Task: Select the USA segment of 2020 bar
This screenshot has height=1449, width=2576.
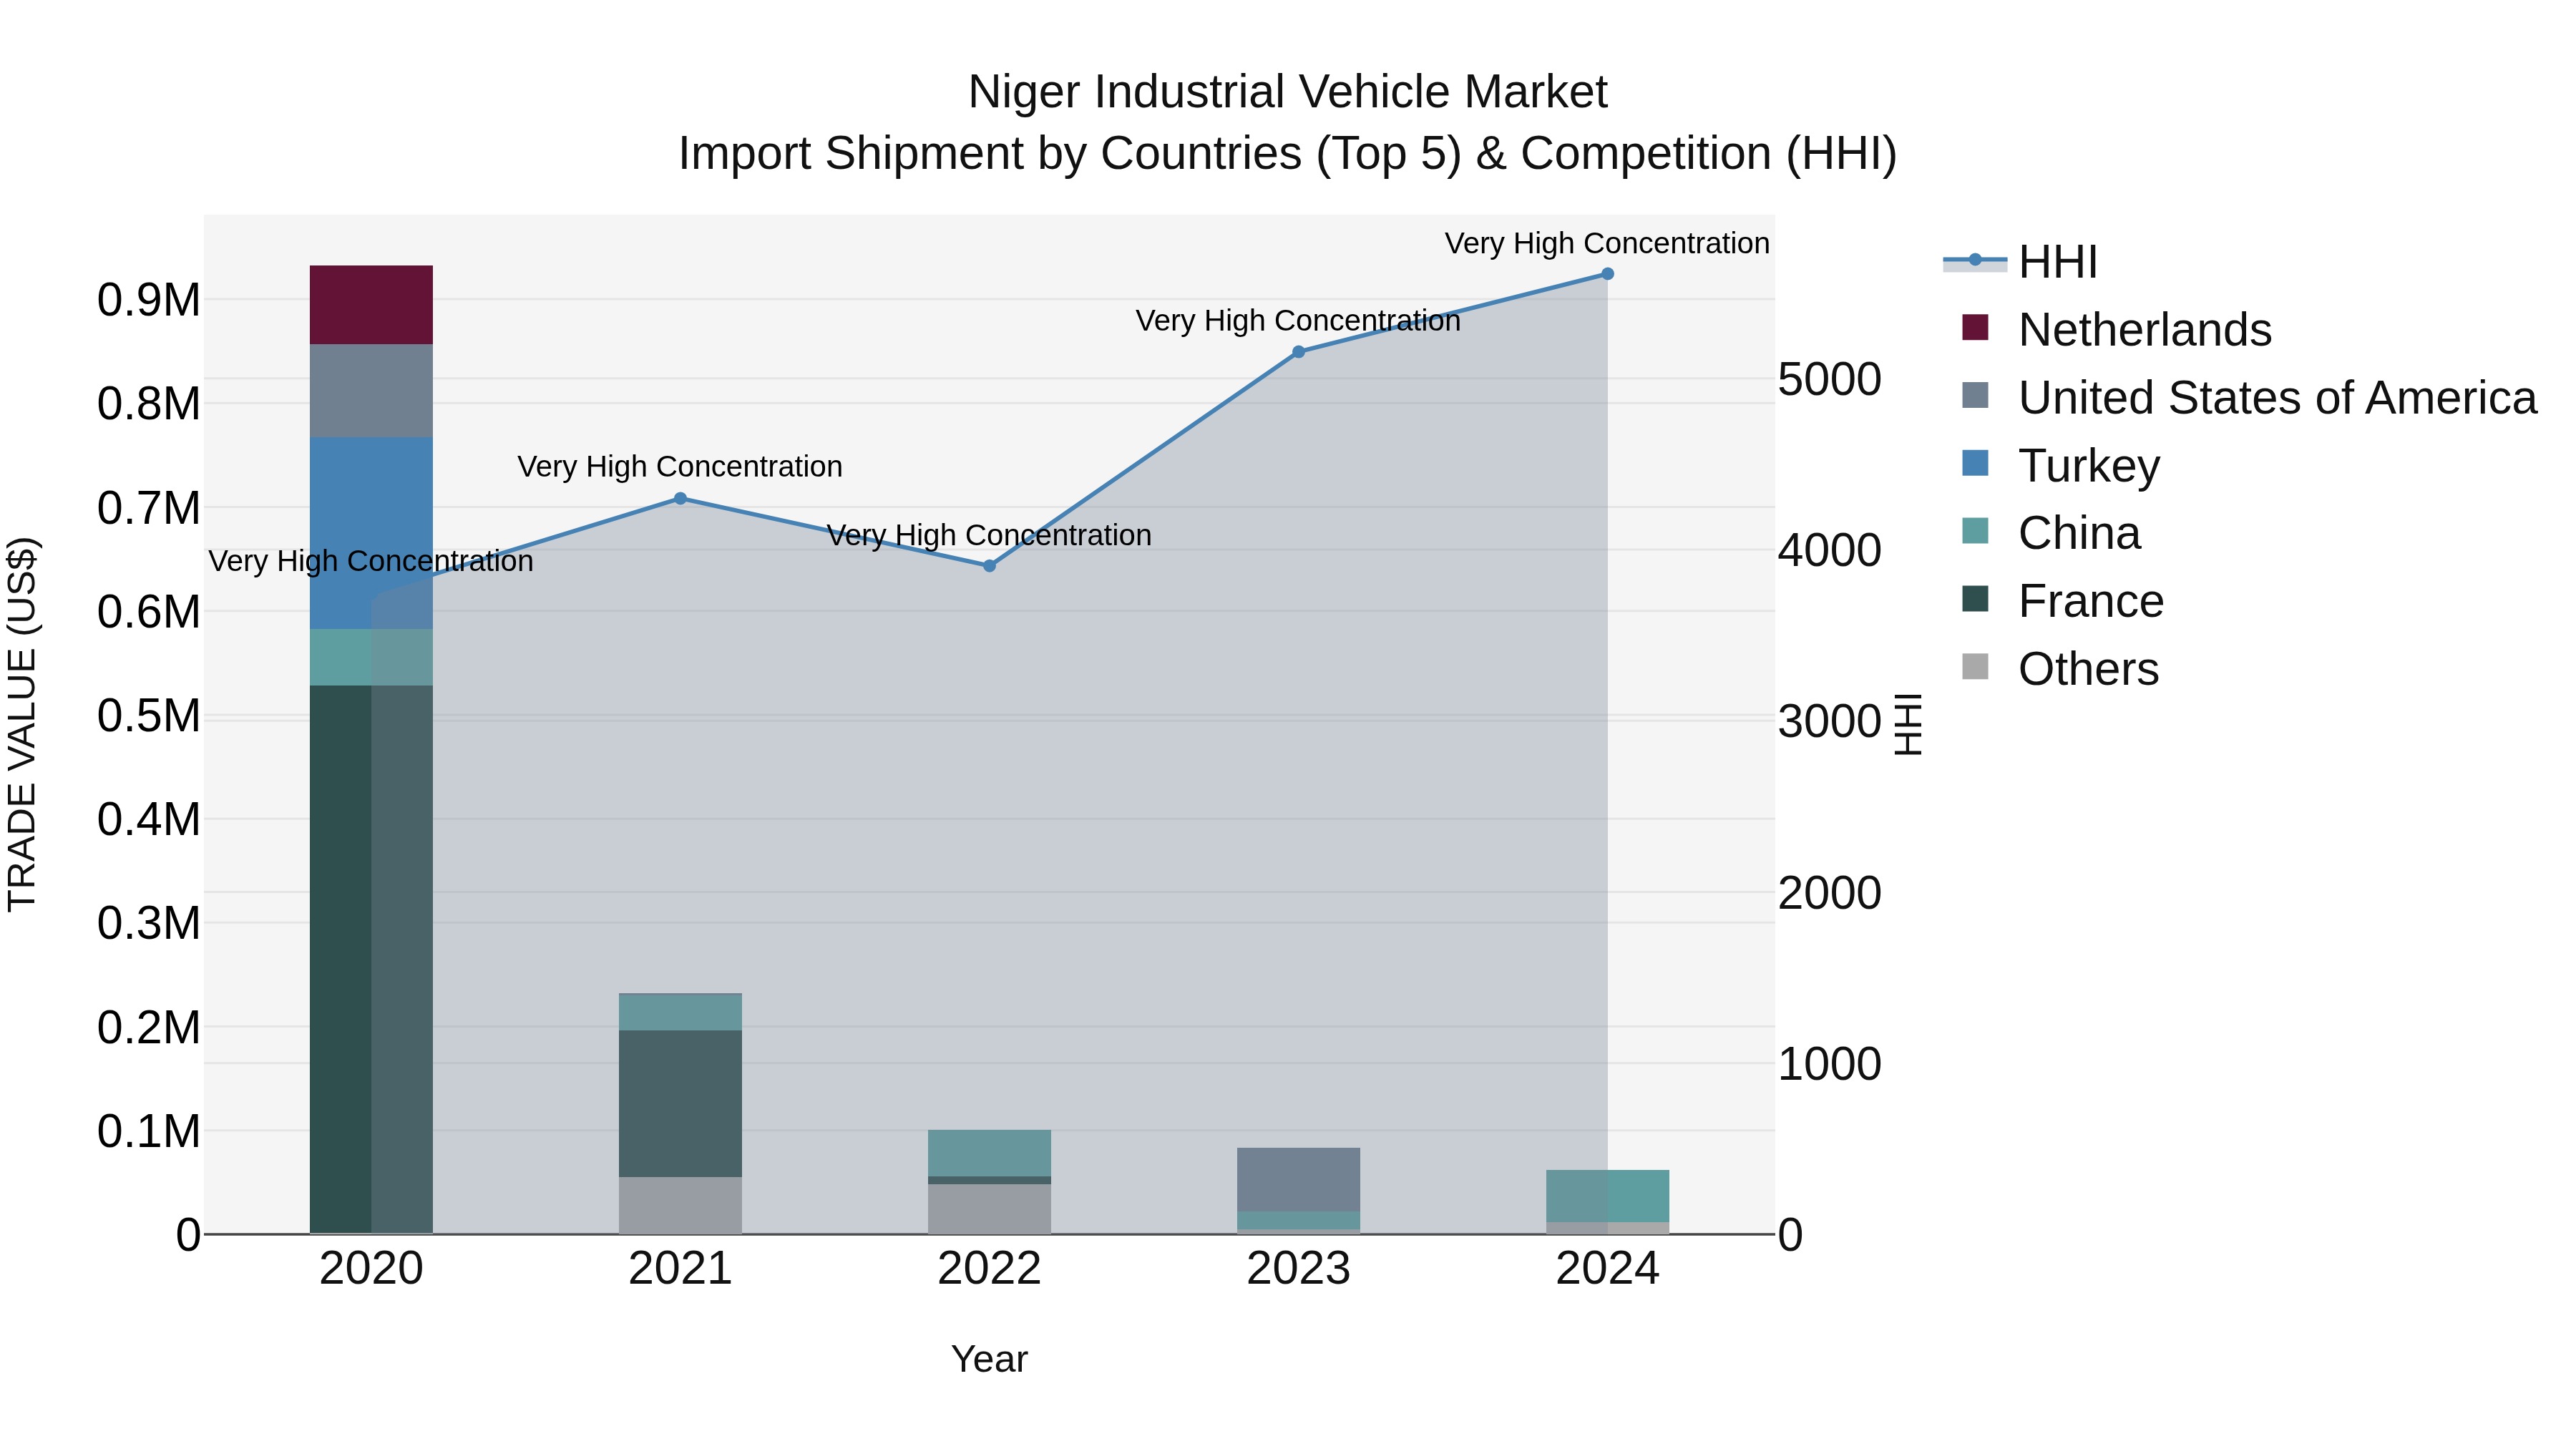Action: [371, 391]
